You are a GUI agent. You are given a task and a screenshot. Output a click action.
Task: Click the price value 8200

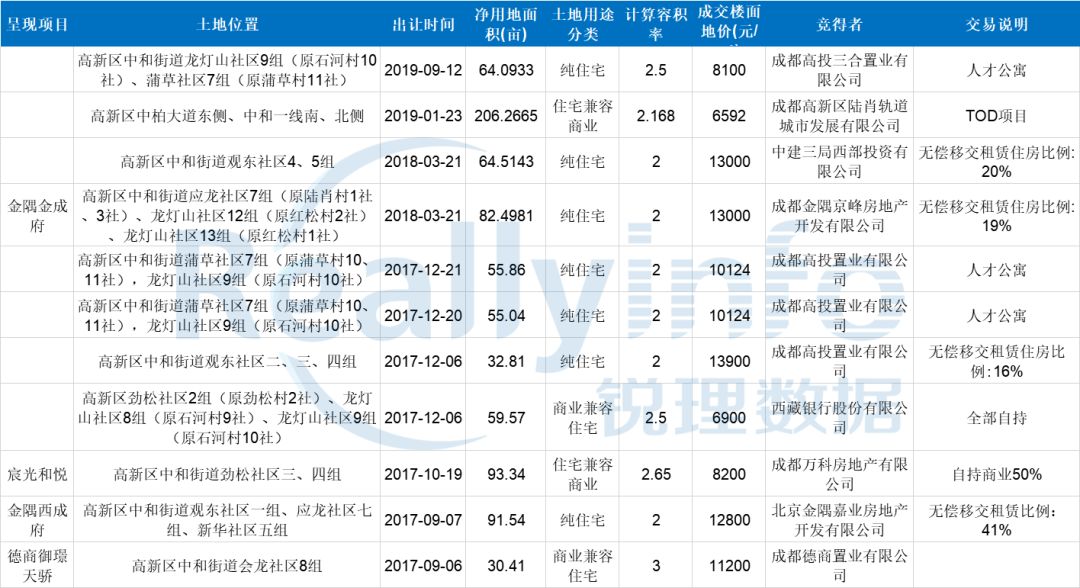click(729, 474)
